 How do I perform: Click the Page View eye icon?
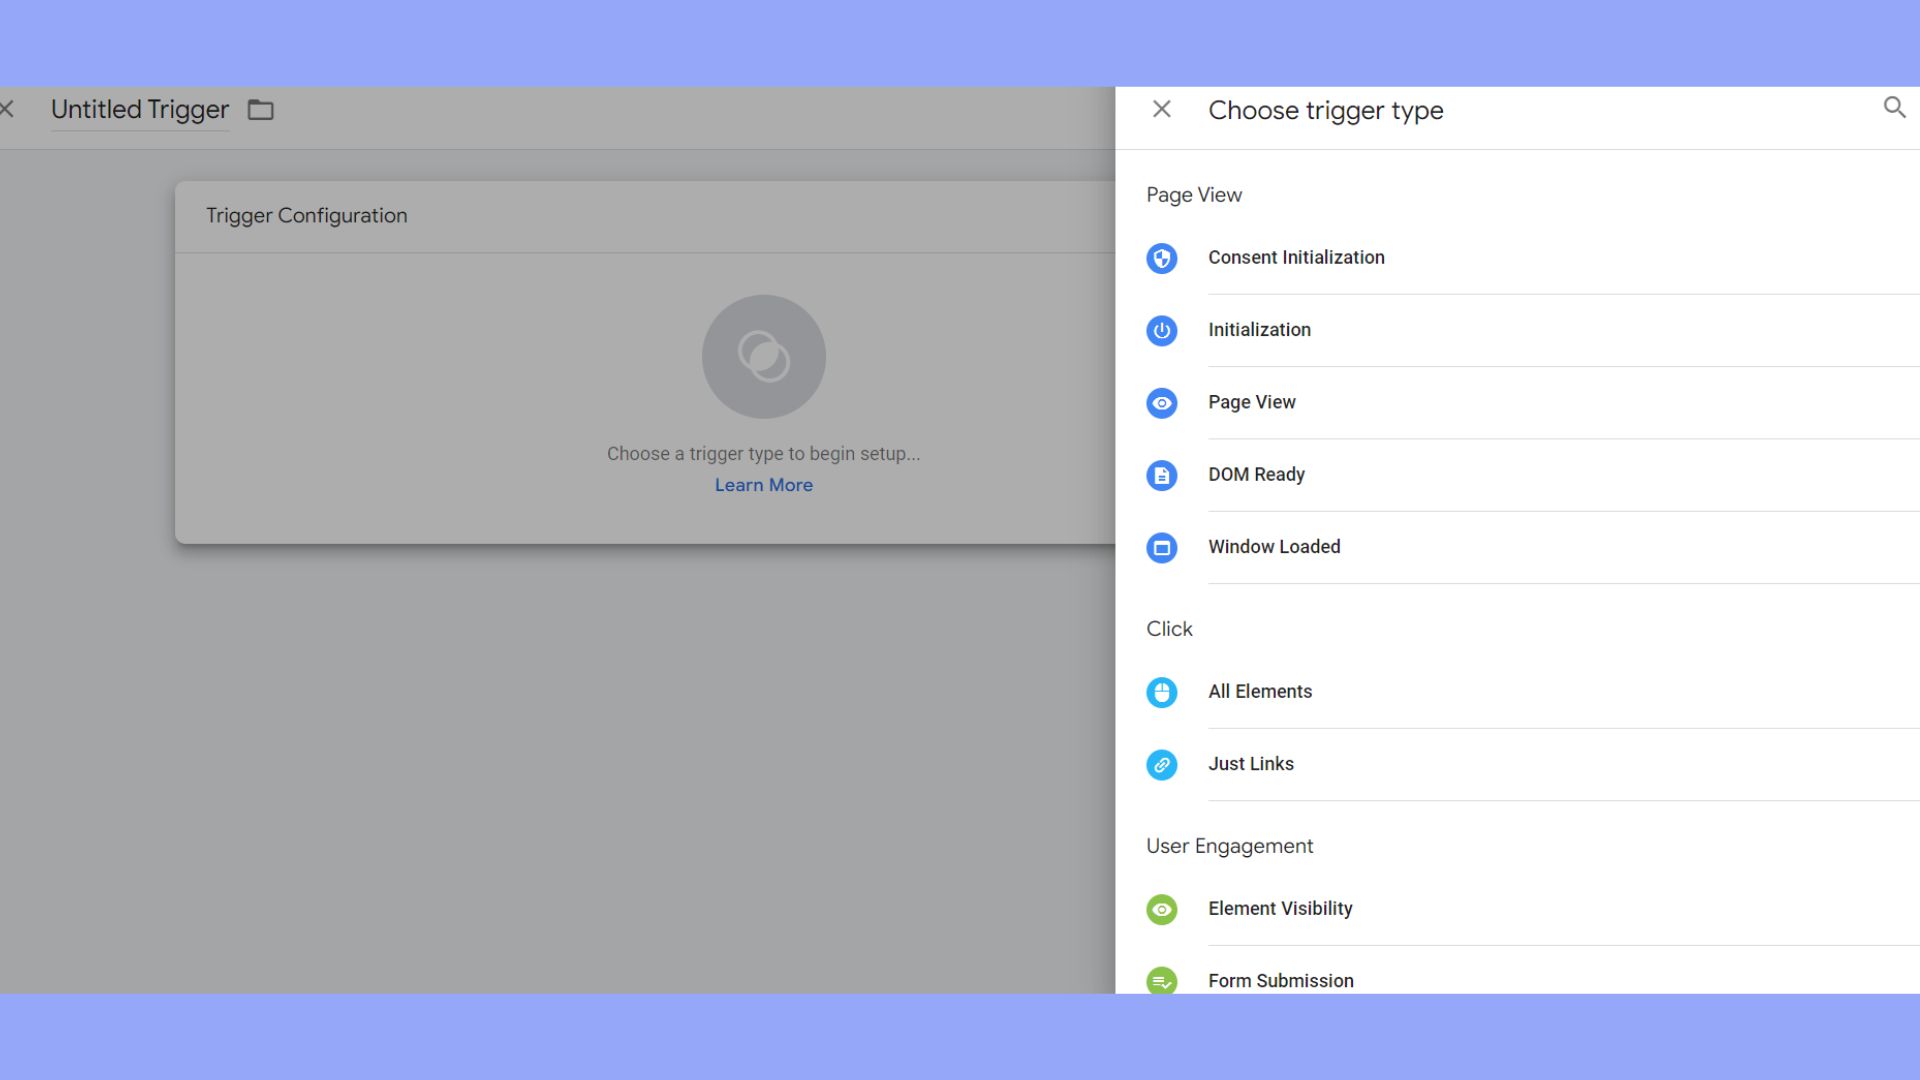tap(1161, 403)
